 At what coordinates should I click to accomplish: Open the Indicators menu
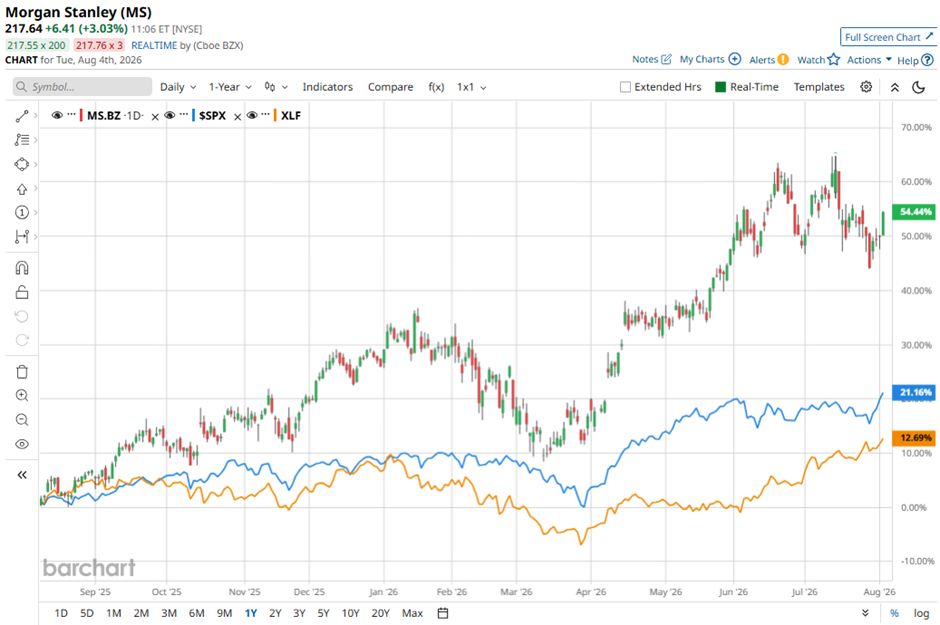pyautogui.click(x=327, y=87)
